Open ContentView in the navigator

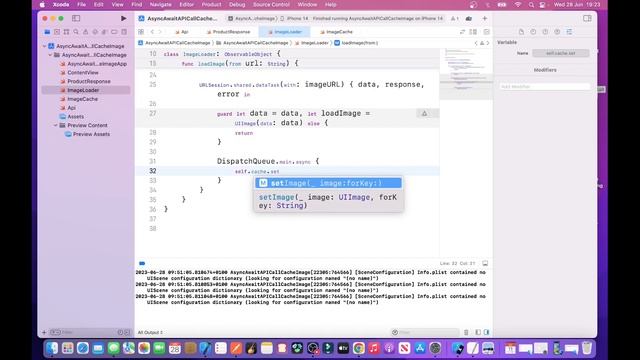[x=83, y=73]
